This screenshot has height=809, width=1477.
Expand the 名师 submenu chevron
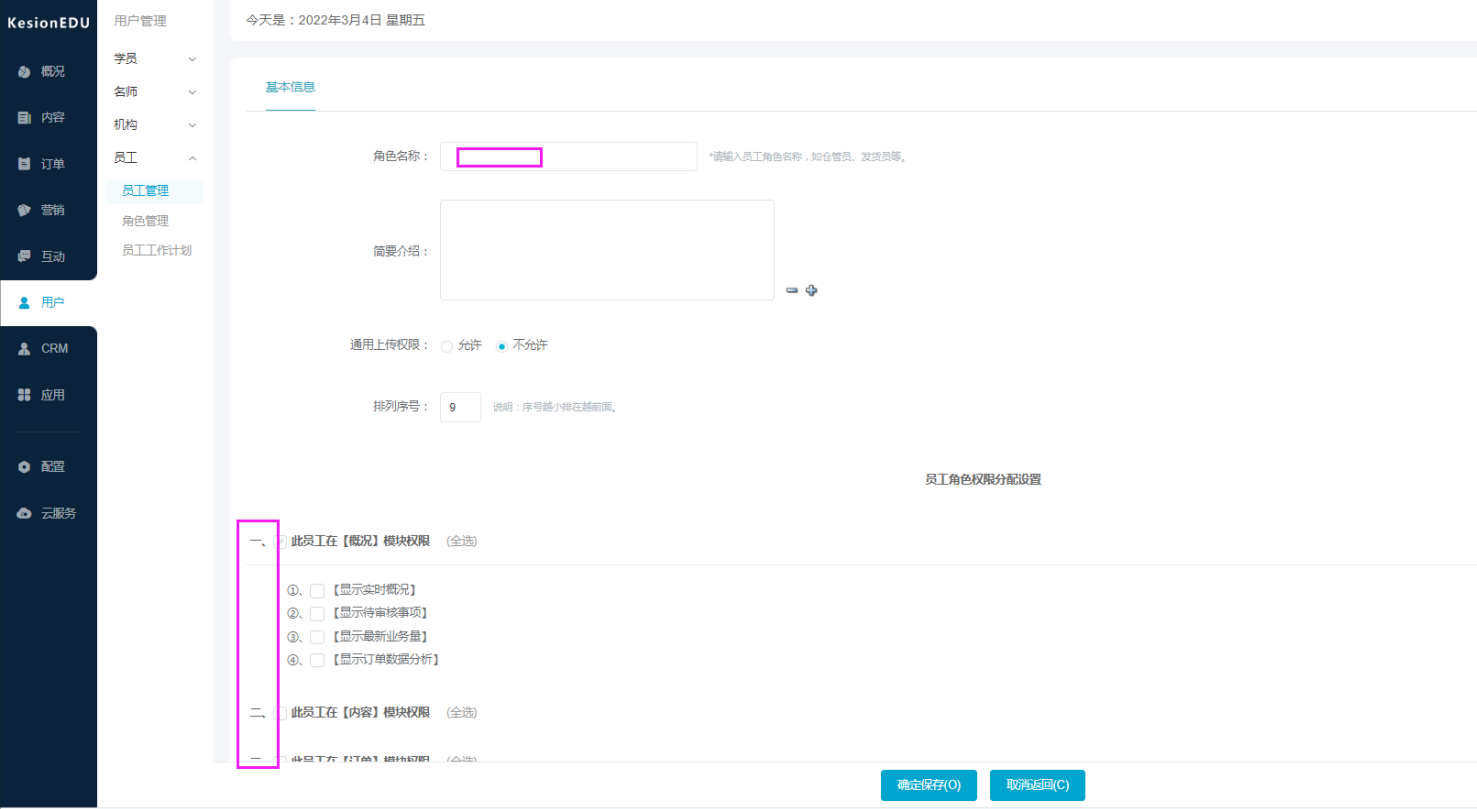click(x=192, y=92)
